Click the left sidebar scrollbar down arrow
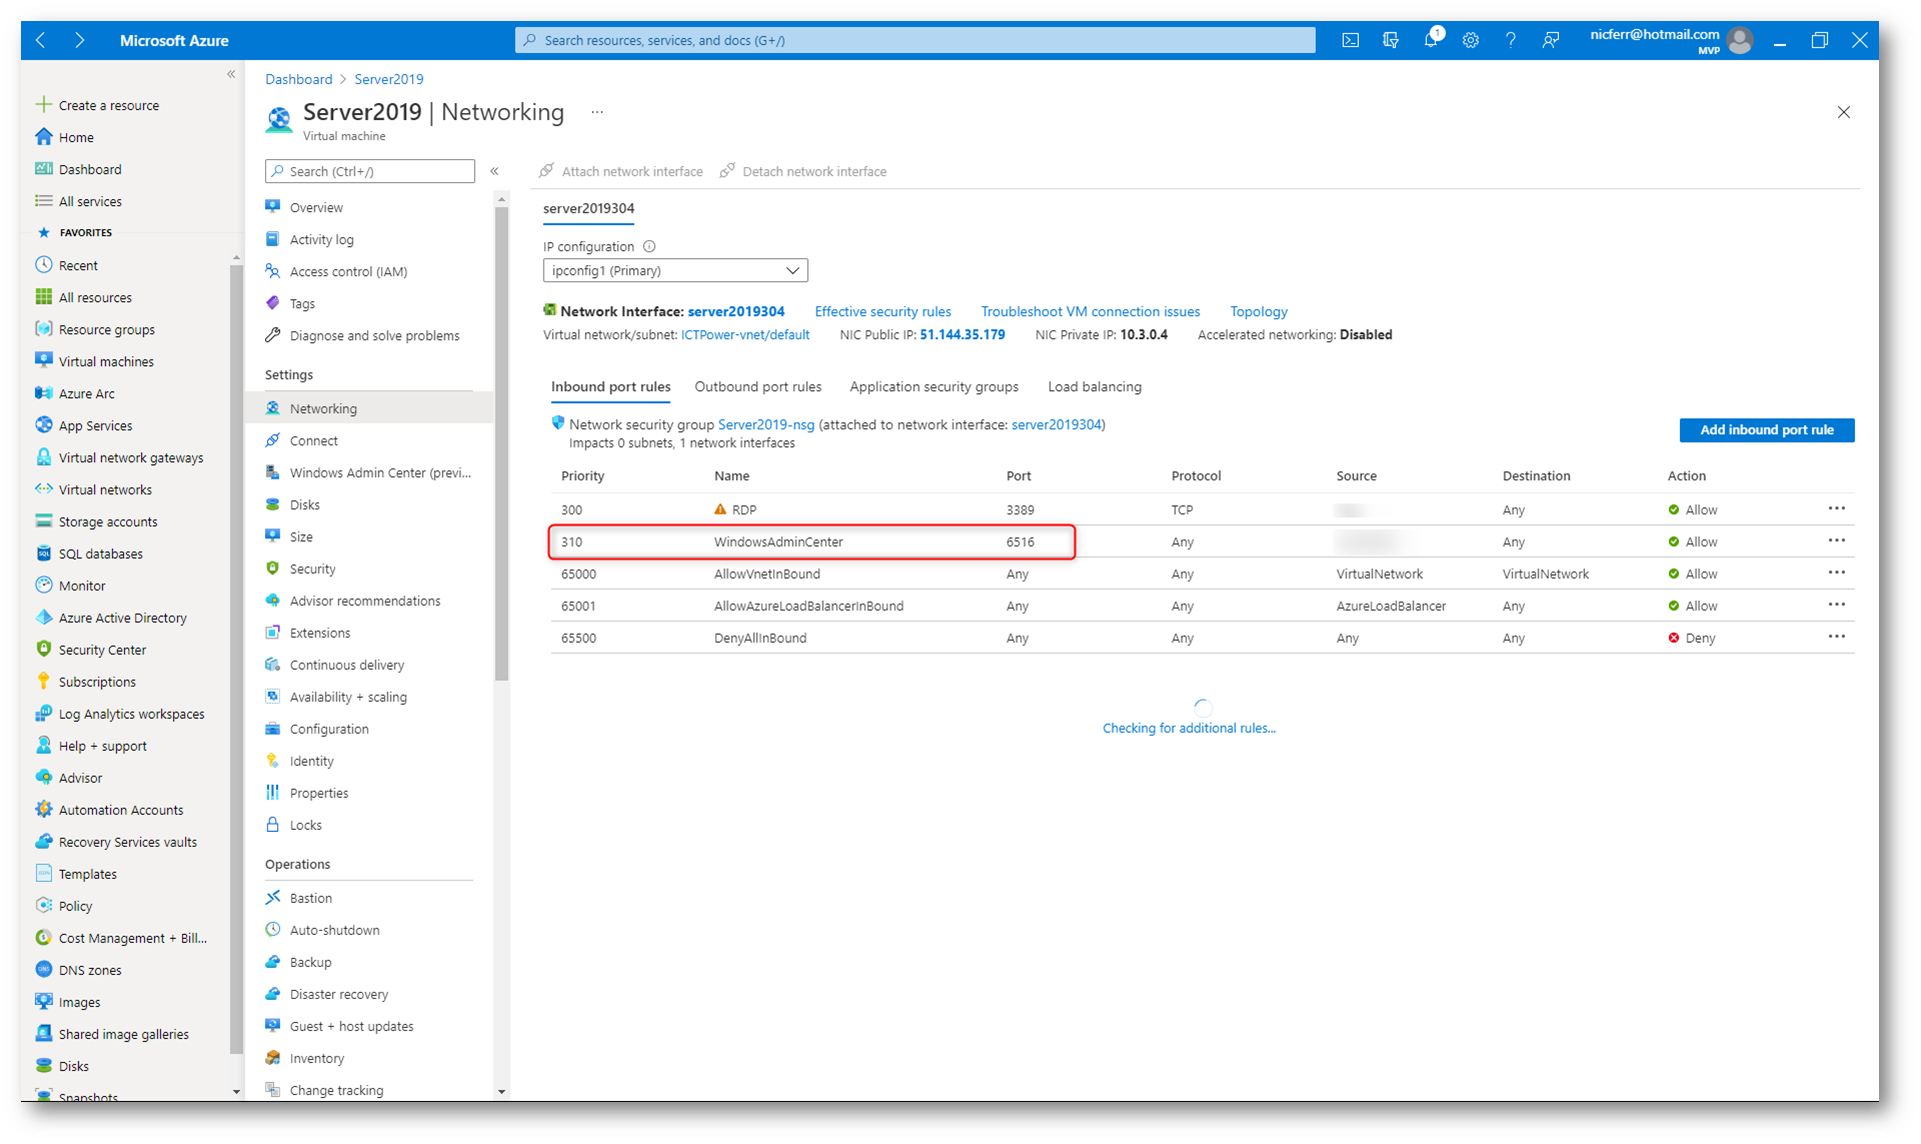 tap(236, 1092)
